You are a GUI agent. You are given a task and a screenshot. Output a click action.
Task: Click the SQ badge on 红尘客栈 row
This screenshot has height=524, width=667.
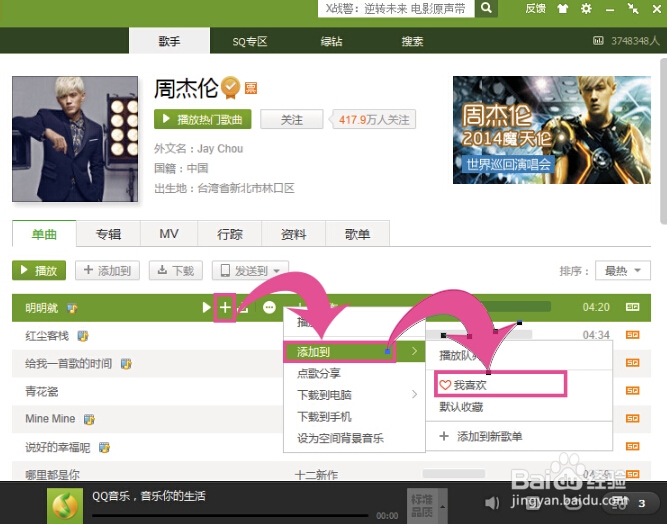(x=633, y=335)
